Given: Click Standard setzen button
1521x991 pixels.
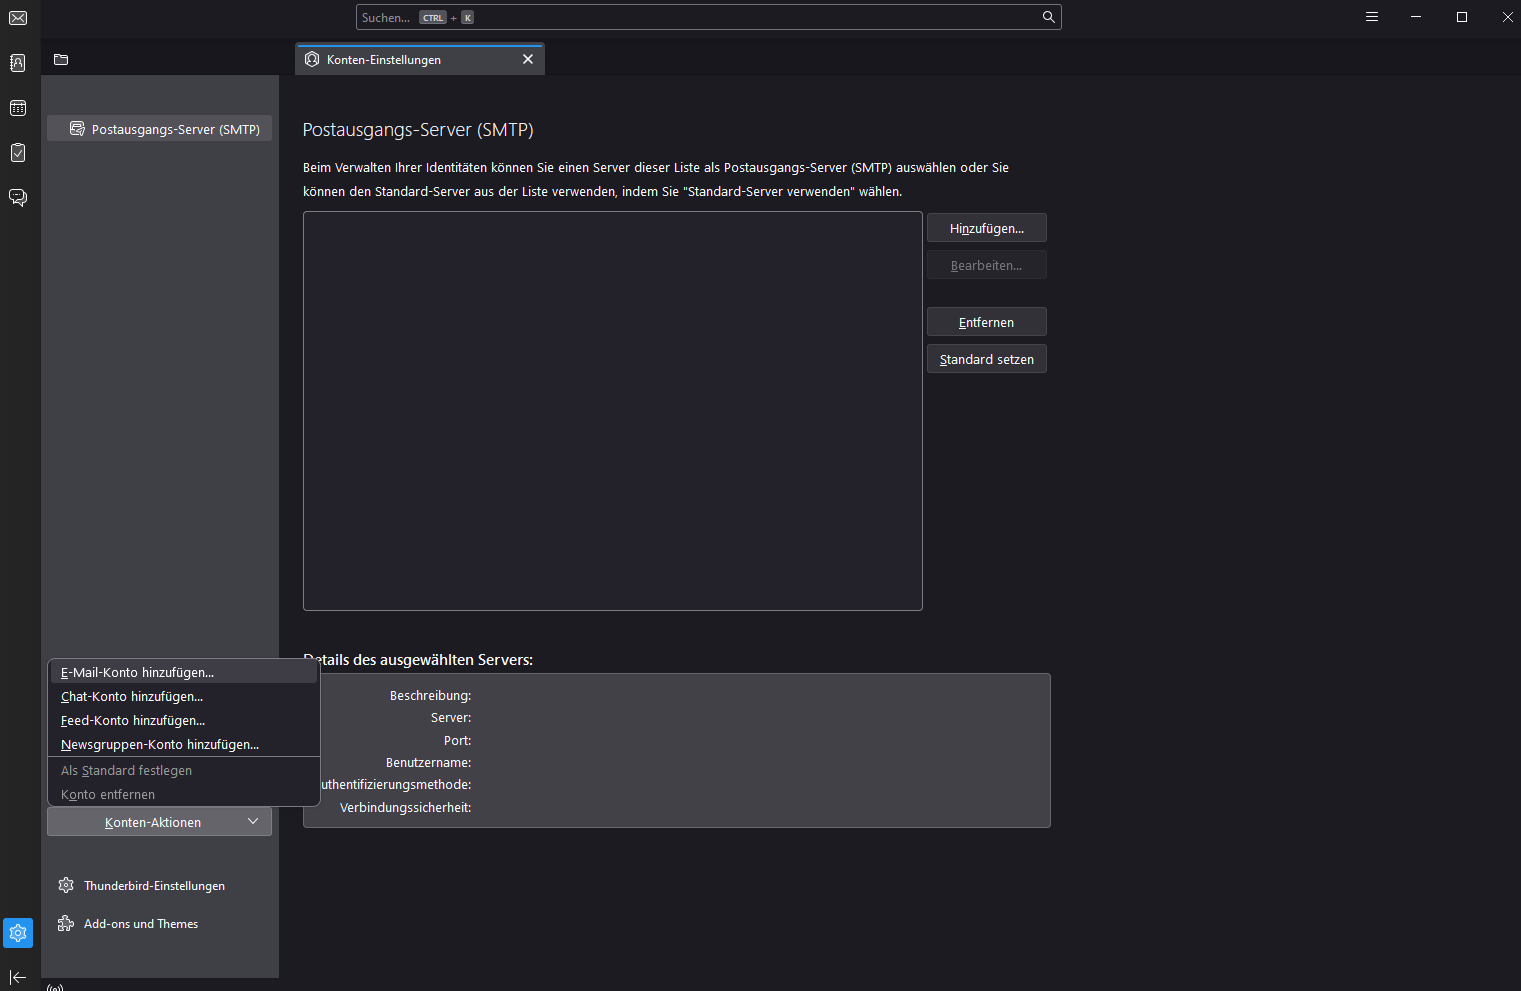Looking at the screenshot, I should (x=986, y=359).
